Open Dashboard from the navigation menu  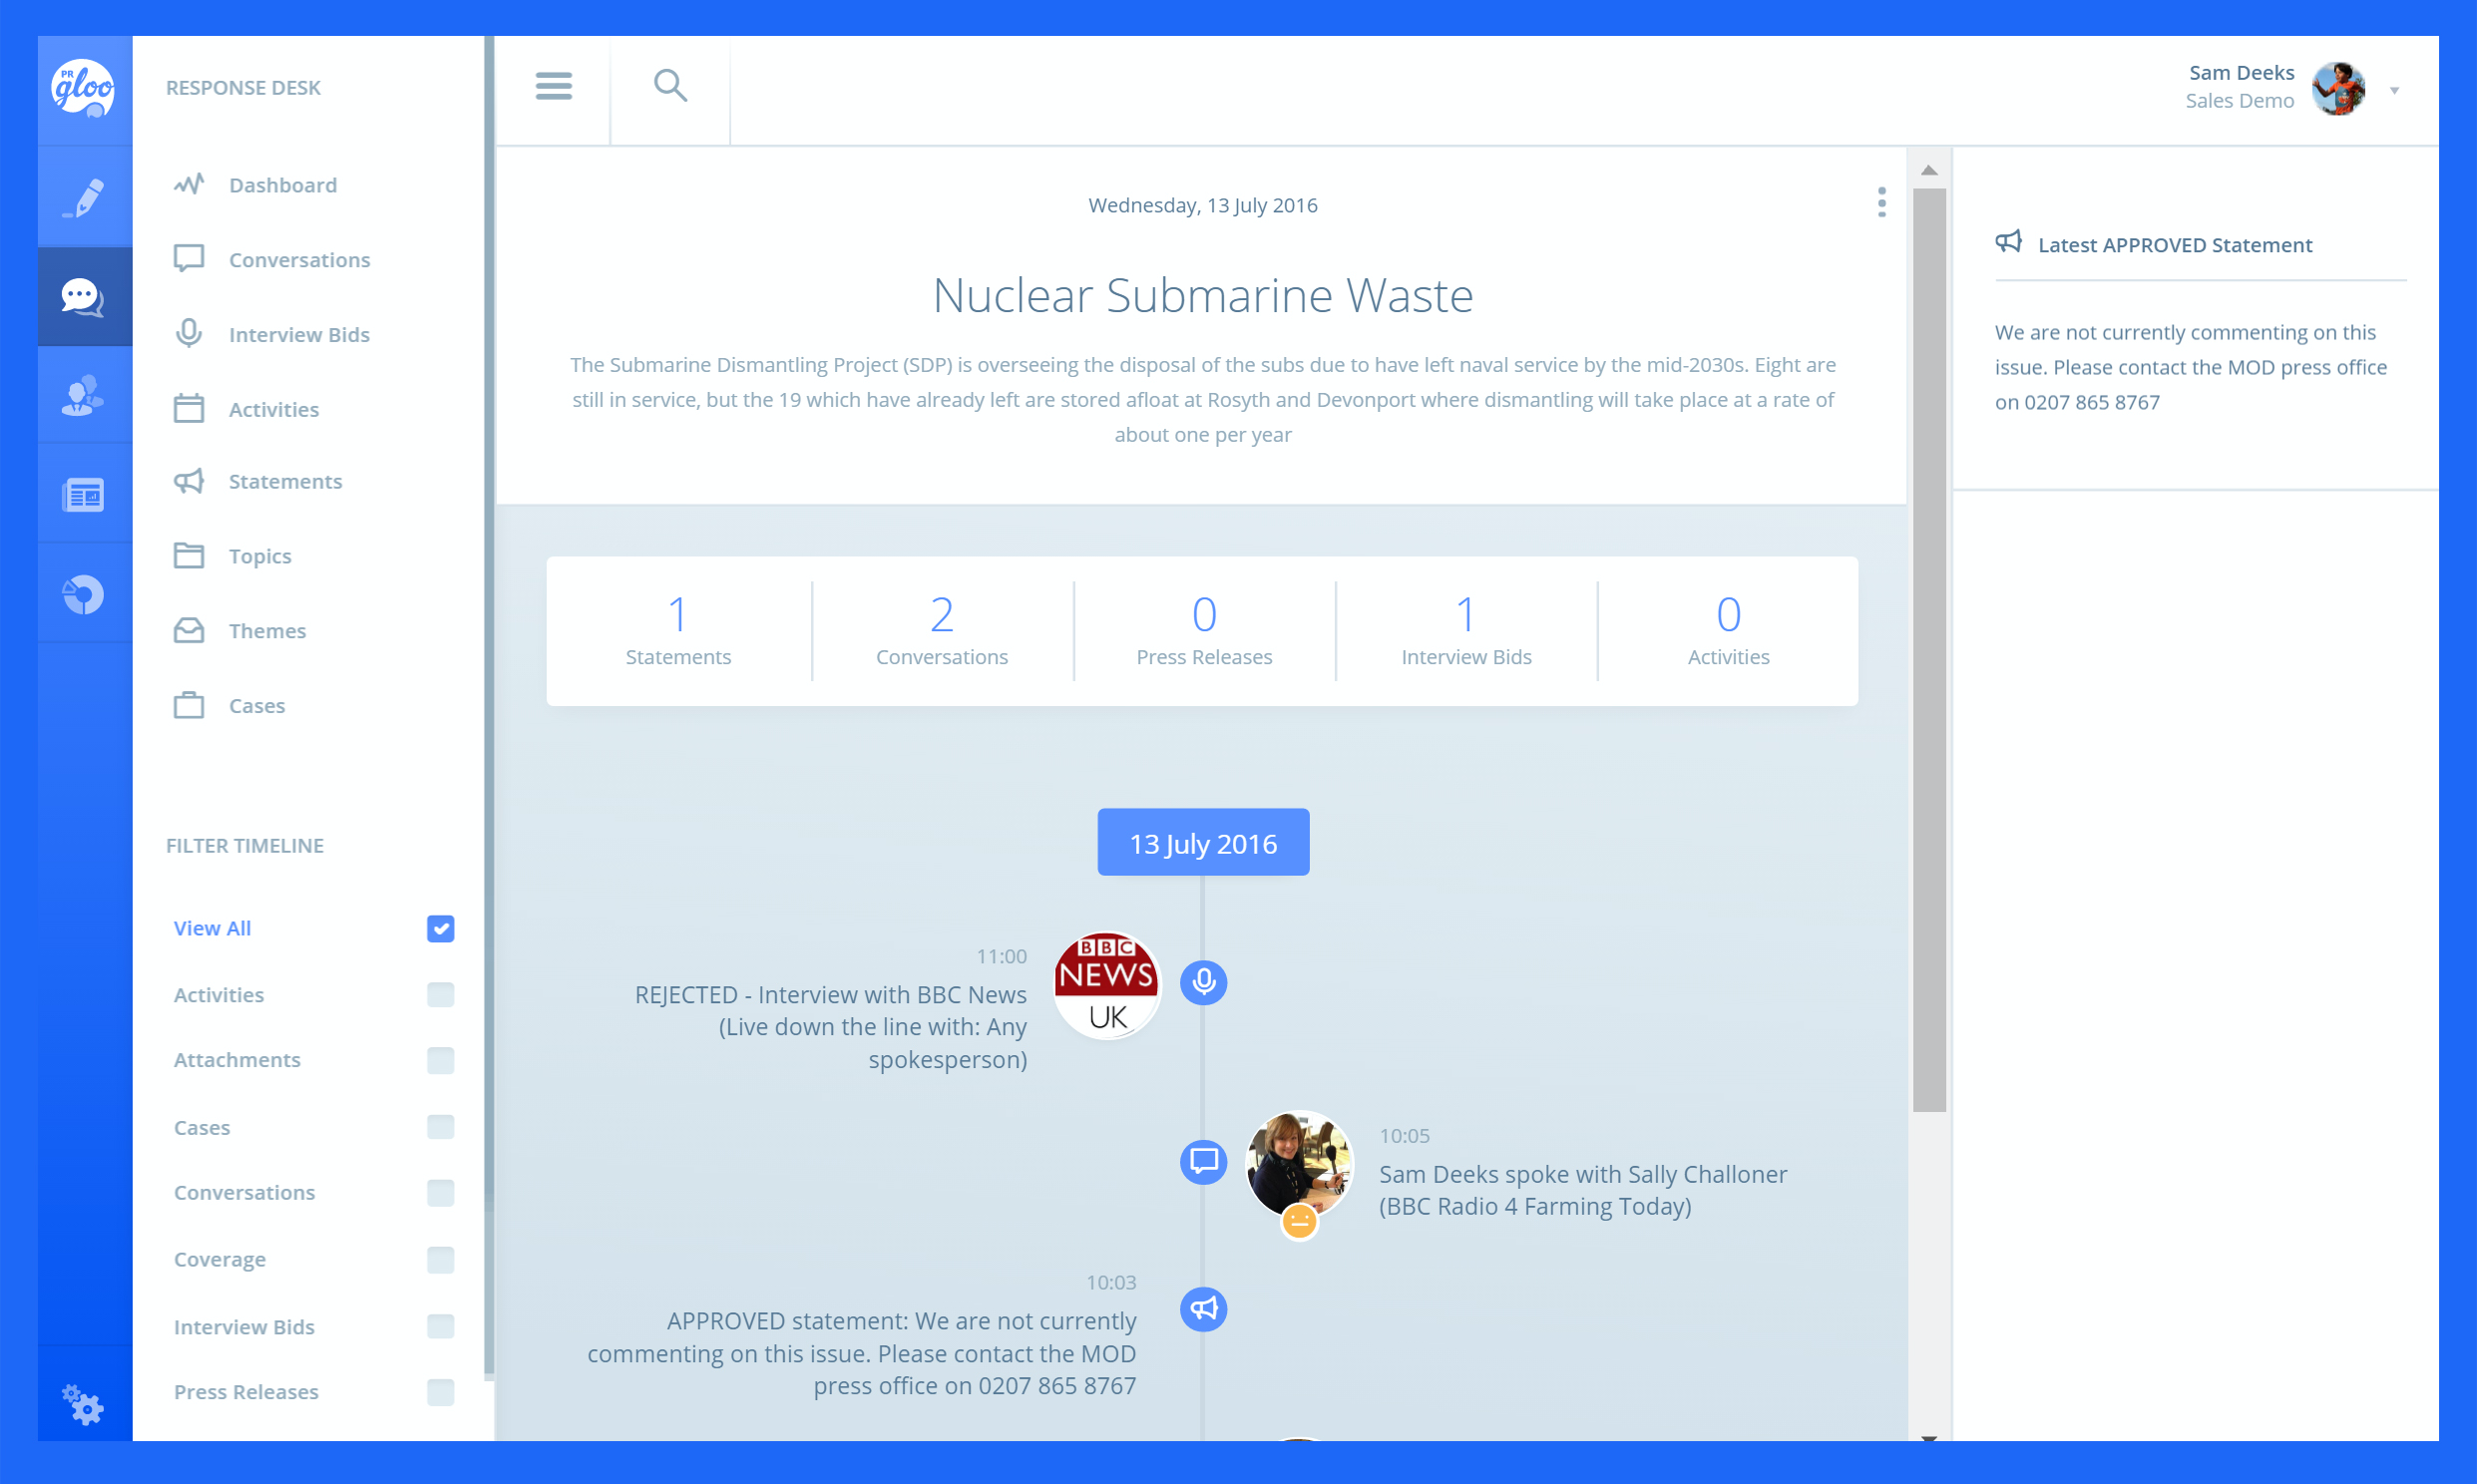point(283,185)
